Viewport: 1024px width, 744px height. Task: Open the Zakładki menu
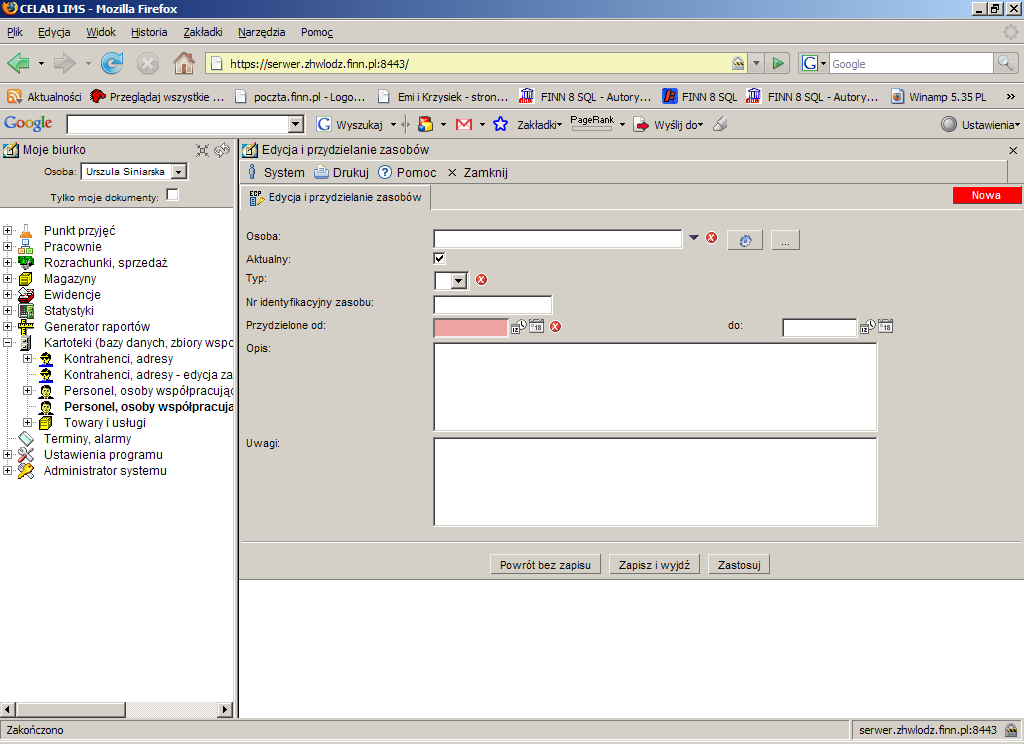pyautogui.click(x=202, y=32)
